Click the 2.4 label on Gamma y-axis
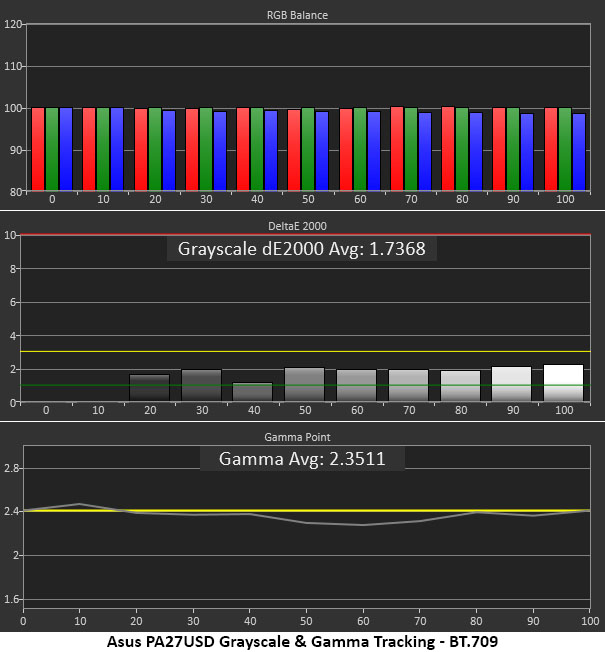The image size is (605, 652). [x=11, y=511]
